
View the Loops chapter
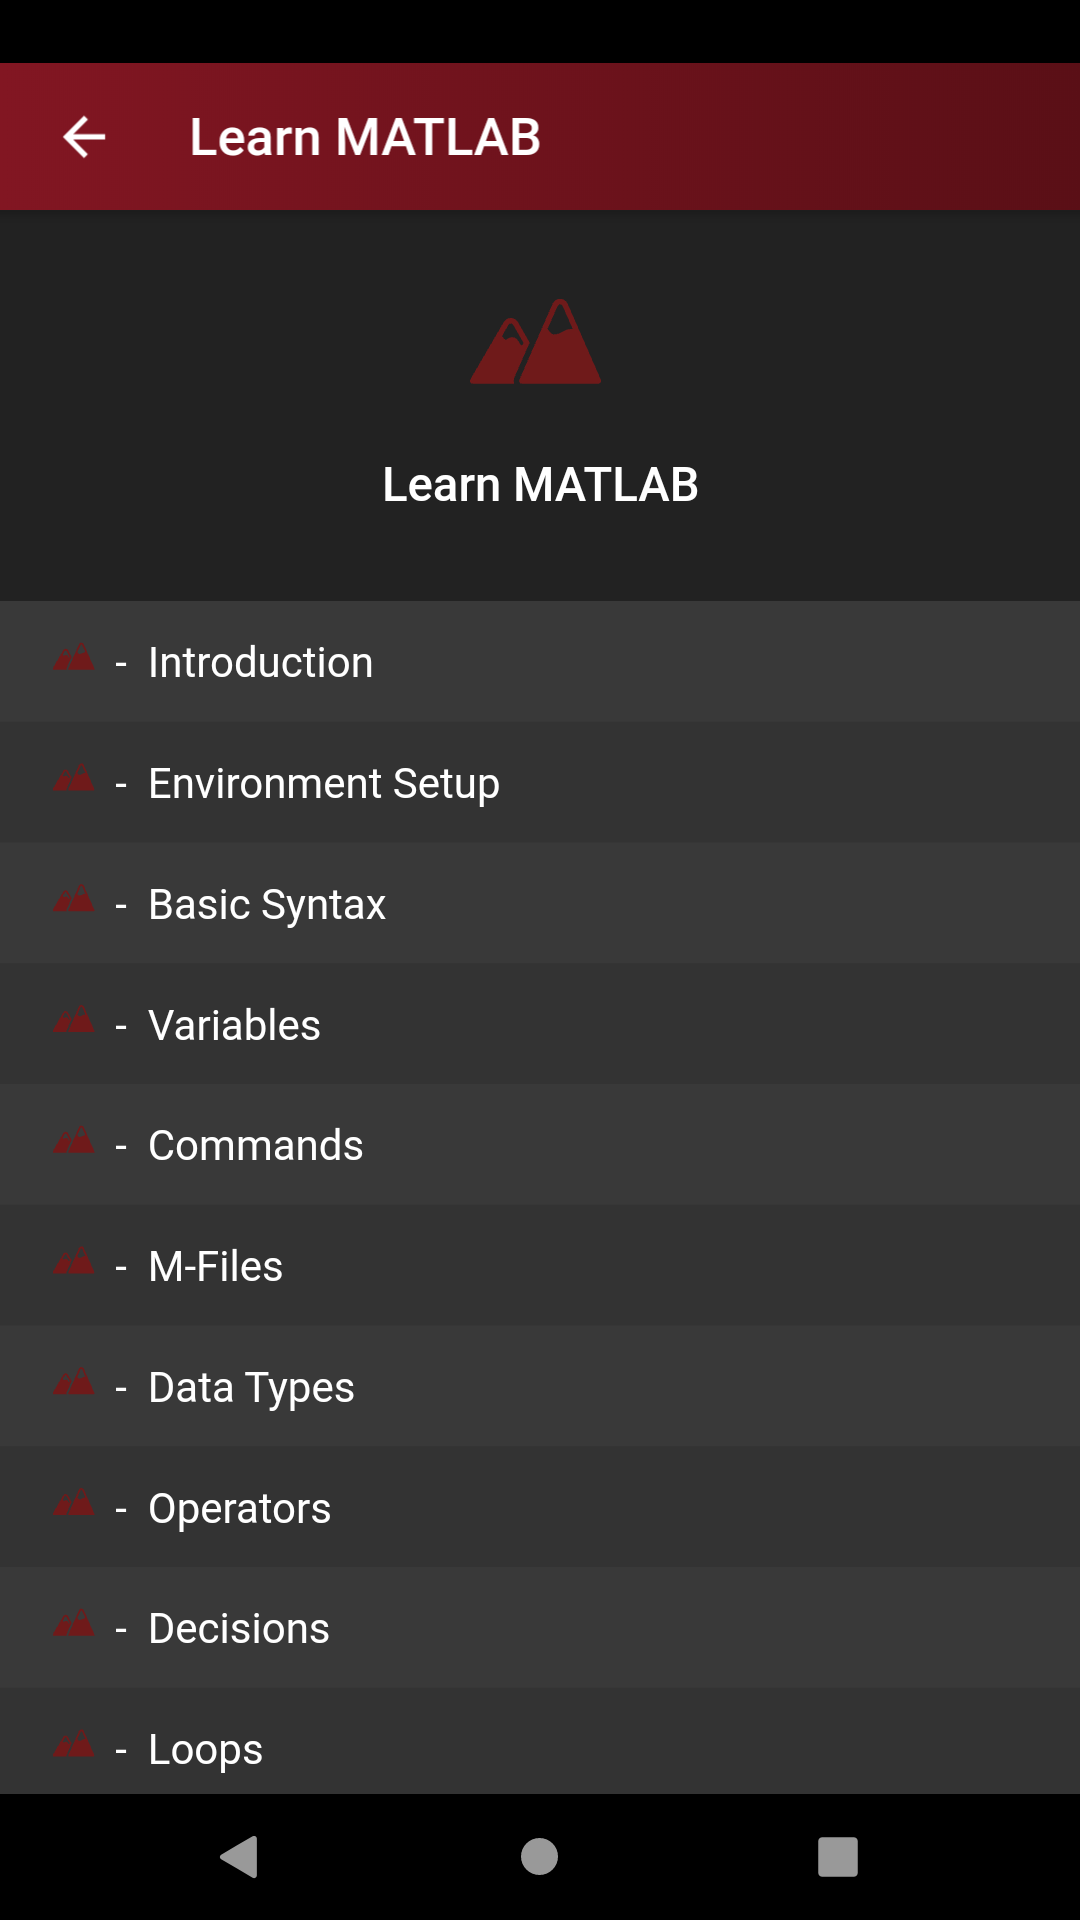click(205, 1749)
